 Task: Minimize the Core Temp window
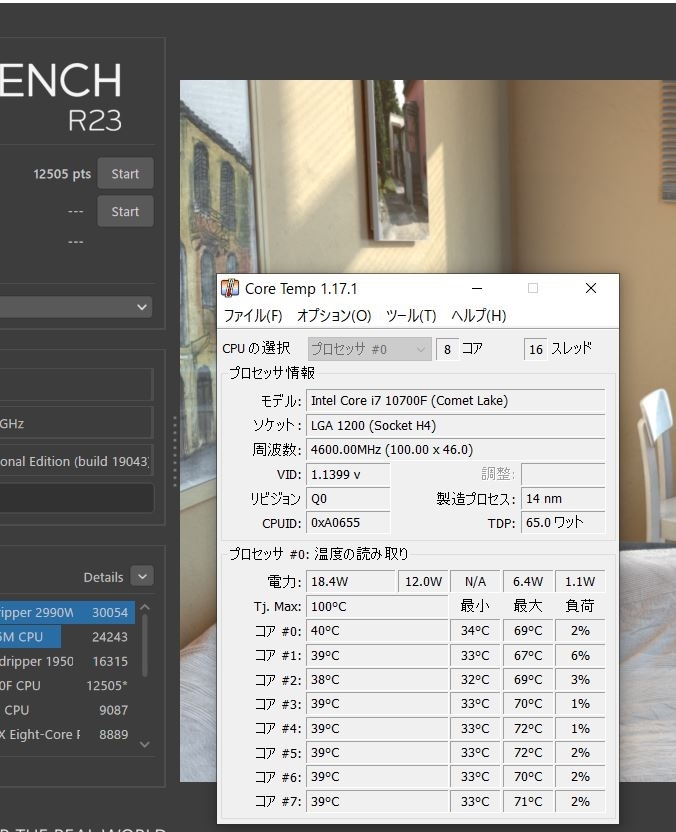477,288
